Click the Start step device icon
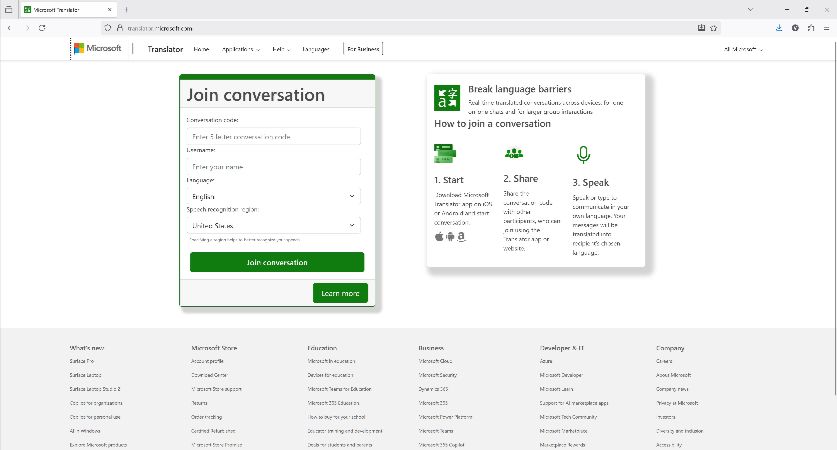 click(x=445, y=154)
